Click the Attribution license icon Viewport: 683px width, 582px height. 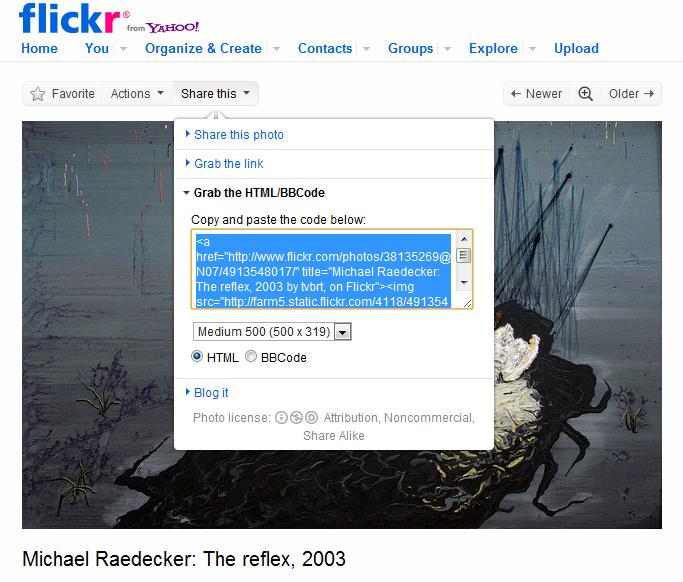tap(281, 418)
